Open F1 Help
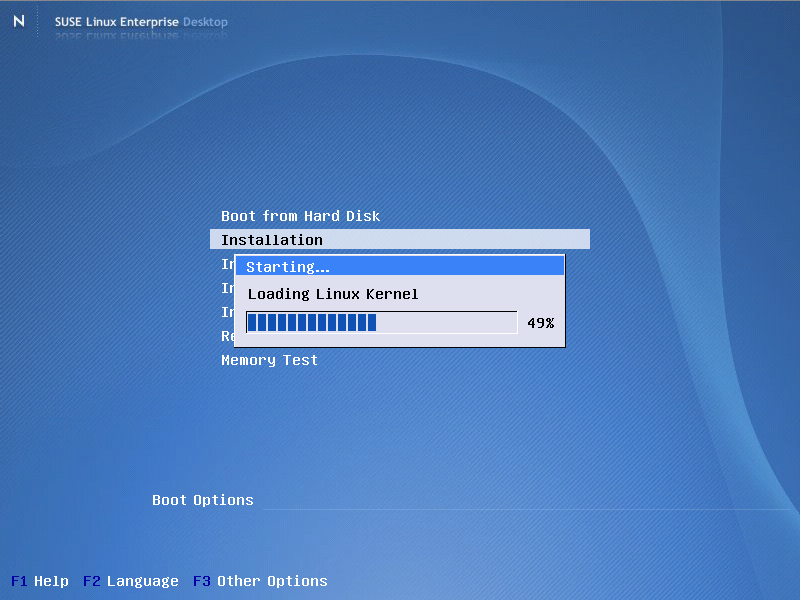Viewport: 800px width, 600px height. 40,581
